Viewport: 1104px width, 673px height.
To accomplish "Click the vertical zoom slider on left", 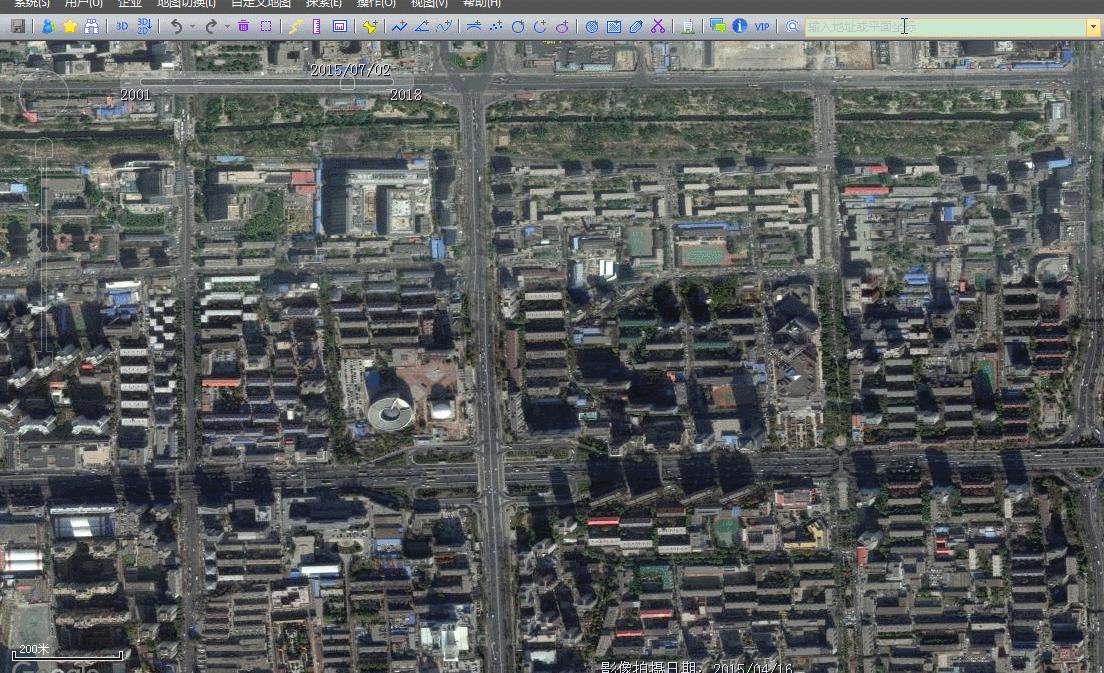I will [44, 246].
